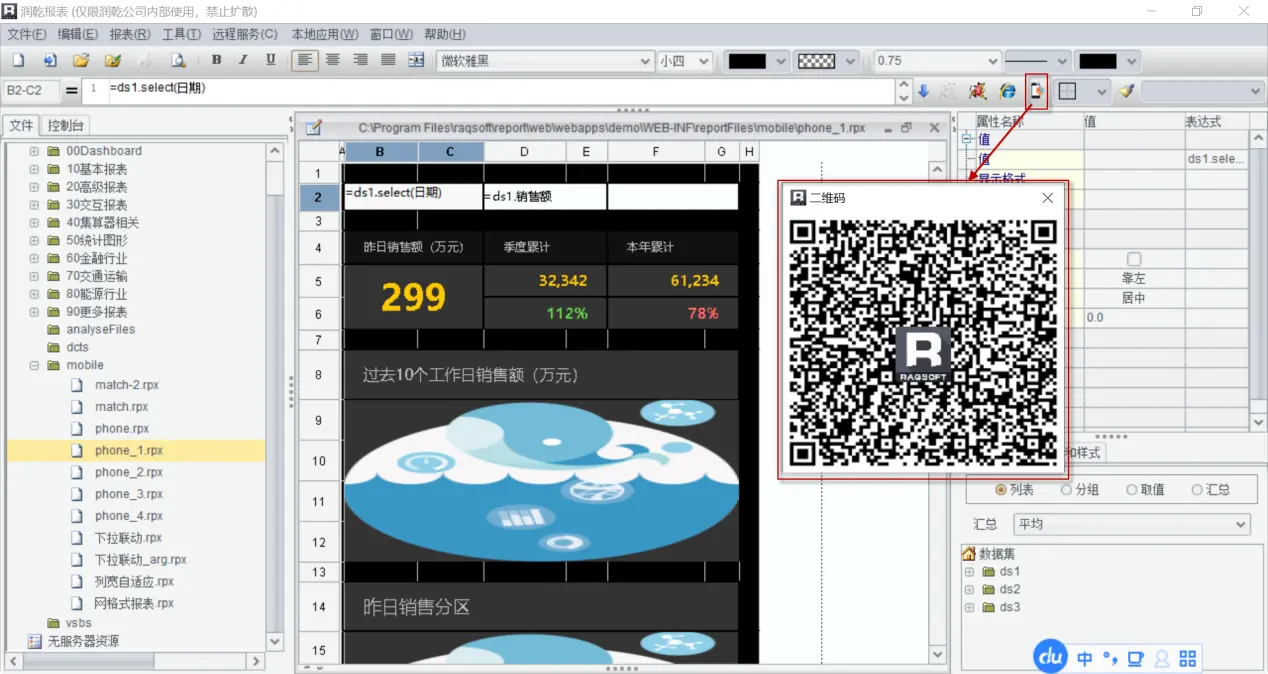Expand the 00Dashboard folder

34,151
